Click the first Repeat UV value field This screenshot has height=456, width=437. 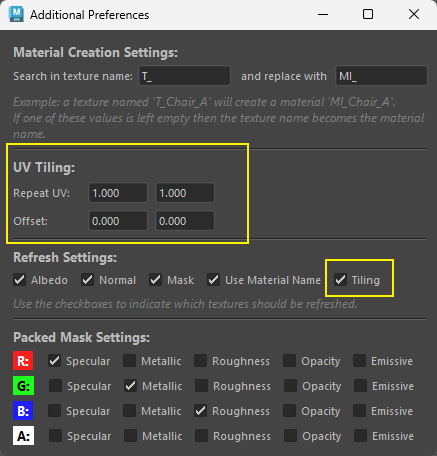118,193
